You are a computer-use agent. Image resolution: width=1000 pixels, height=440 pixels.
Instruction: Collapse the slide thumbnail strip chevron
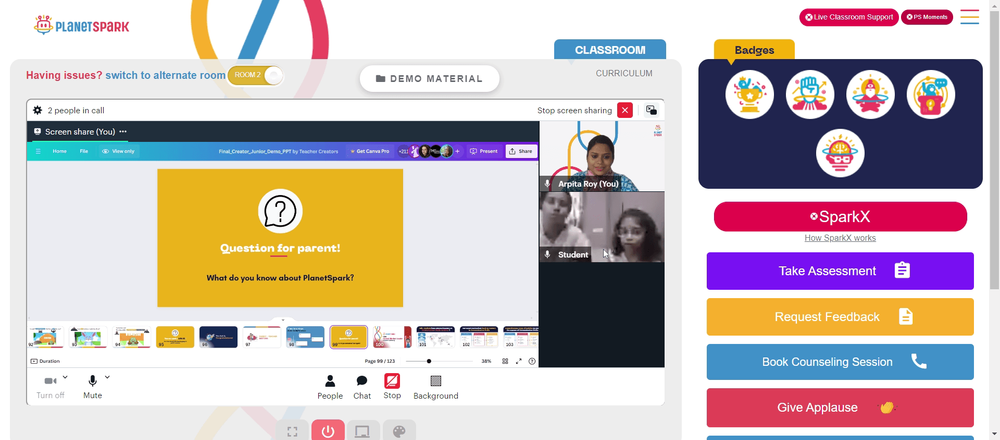point(283,319)
